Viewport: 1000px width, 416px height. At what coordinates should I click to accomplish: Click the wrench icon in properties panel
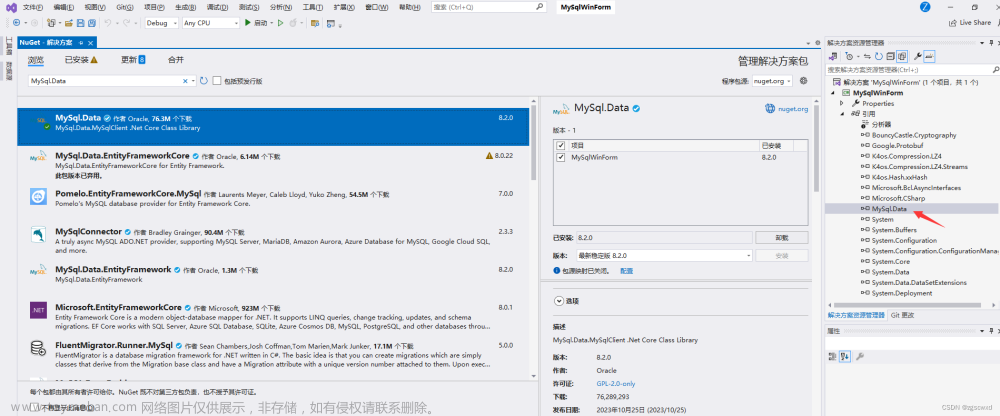(860, 356)
